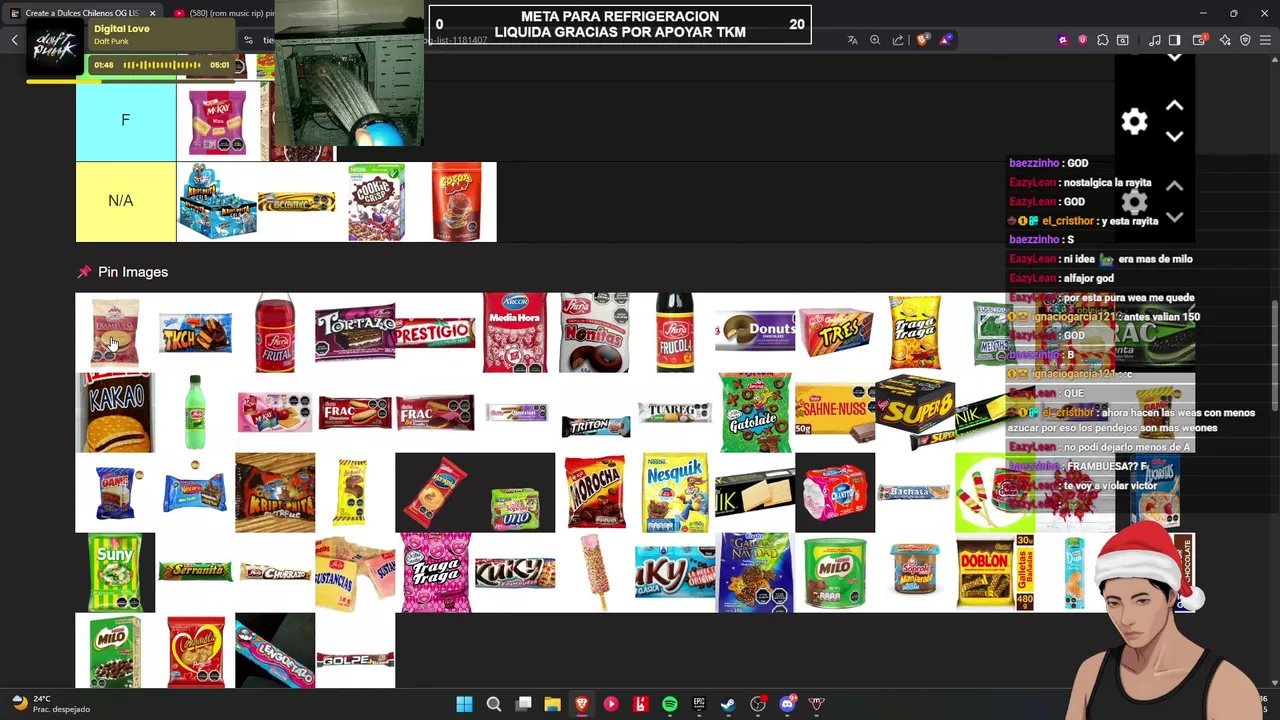This screenshot has width=1280, height=720.
Task: Open Steam from the taskbar
Action: pos(728,704)
